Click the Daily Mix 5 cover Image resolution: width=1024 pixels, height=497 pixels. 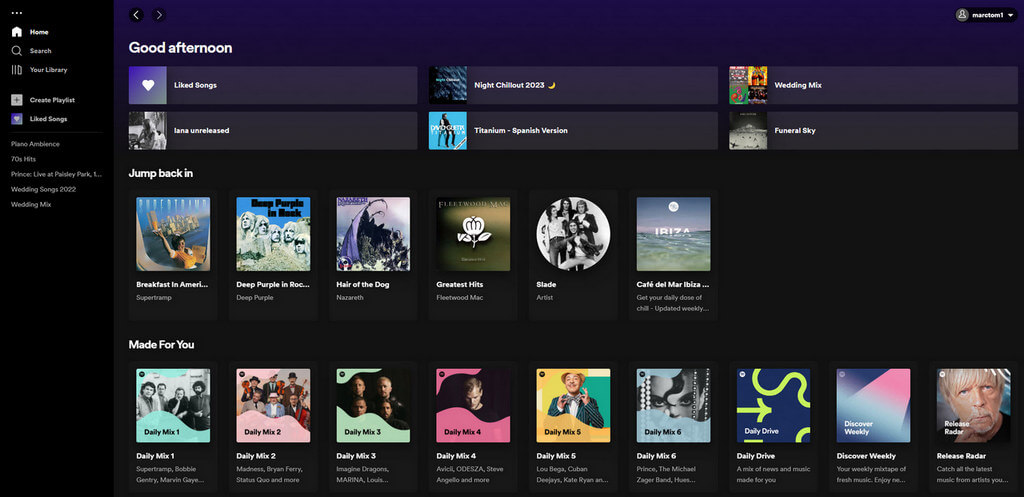(573, 406)
